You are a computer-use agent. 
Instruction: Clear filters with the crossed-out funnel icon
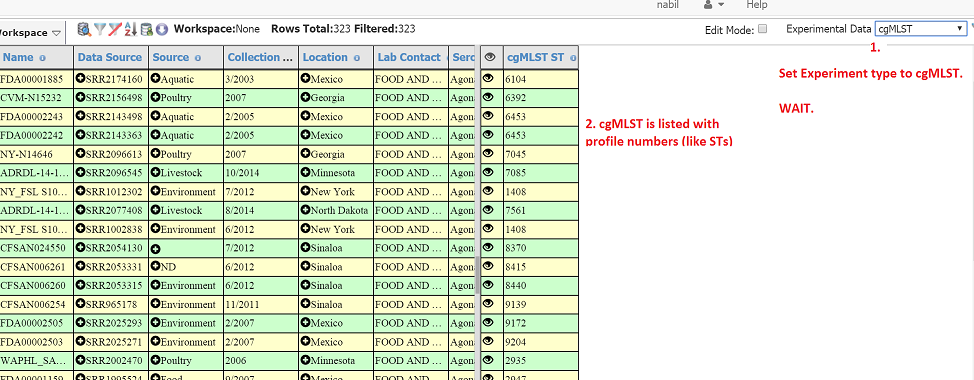point(115,29)
